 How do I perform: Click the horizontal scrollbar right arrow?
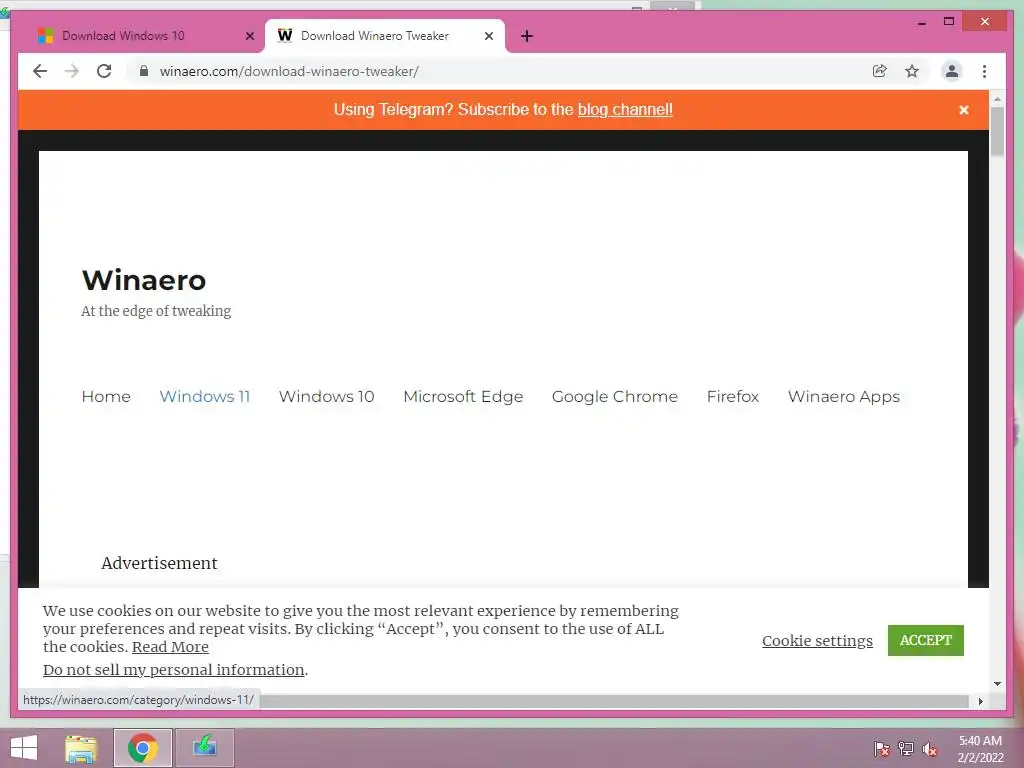click(x=980, y=701)
